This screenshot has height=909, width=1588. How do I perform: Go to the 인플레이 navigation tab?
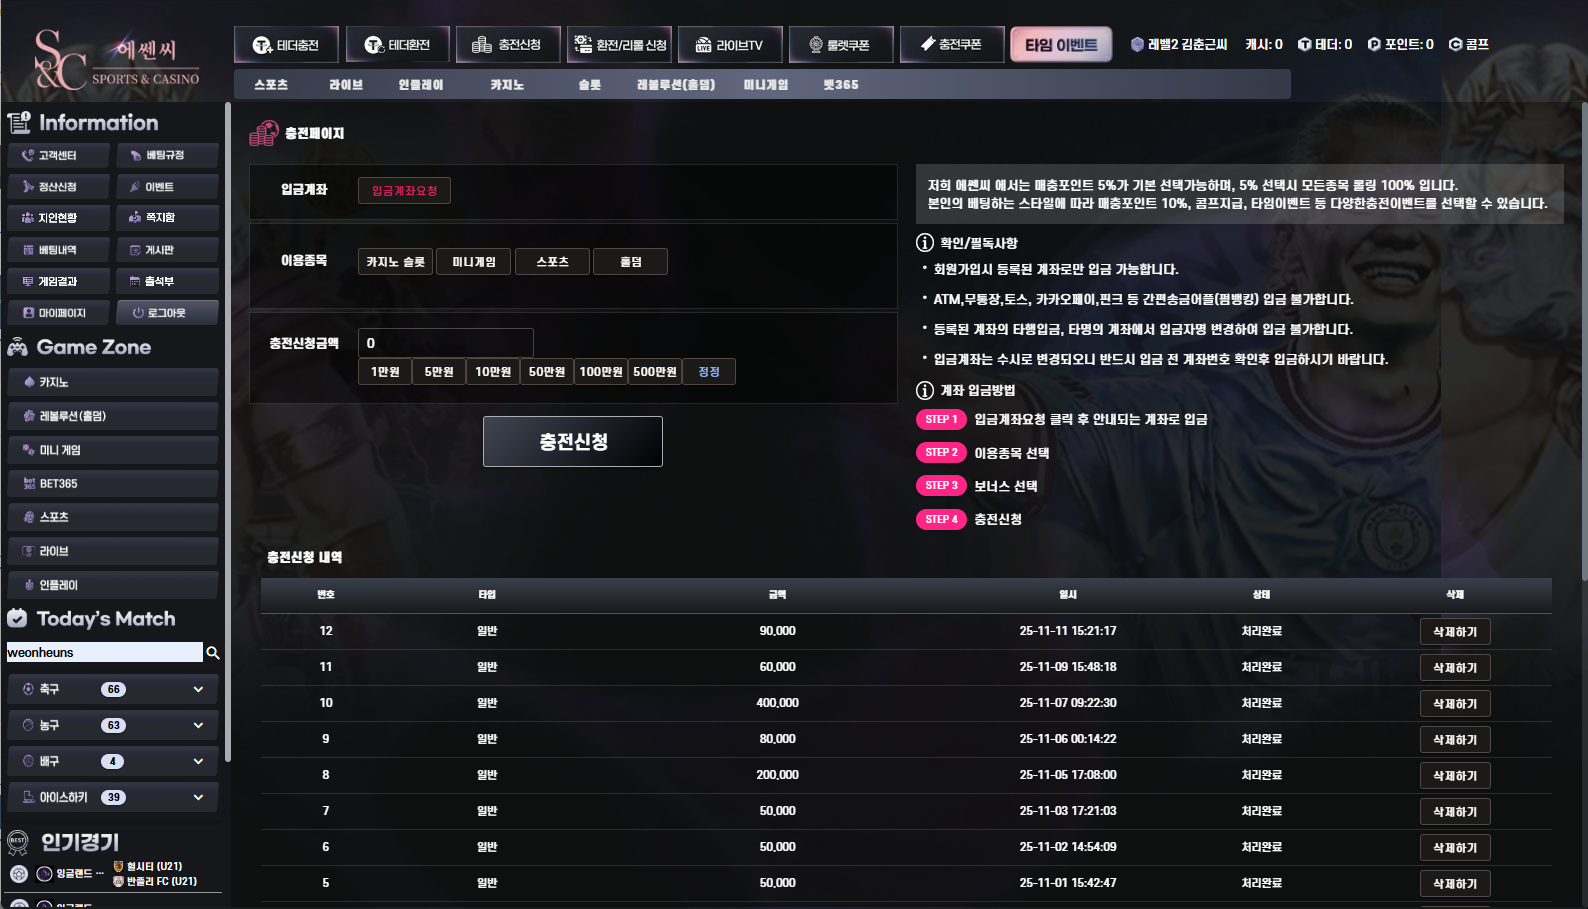tap(420, 85)
